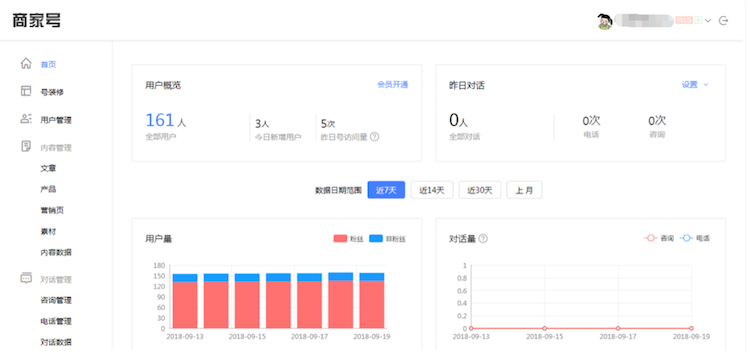
Task: Click the 161 total users number
Action: (159, 120)
